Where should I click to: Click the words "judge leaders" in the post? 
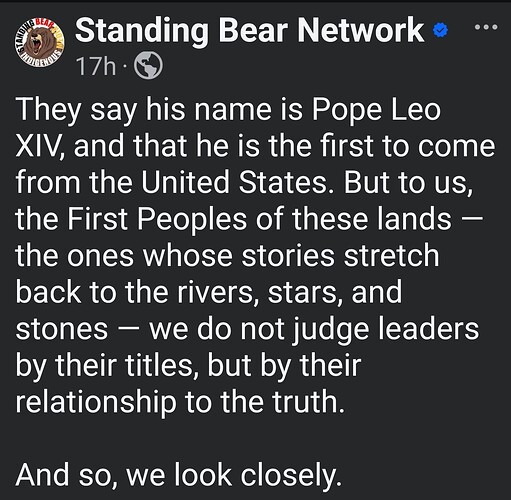point(386,330)
